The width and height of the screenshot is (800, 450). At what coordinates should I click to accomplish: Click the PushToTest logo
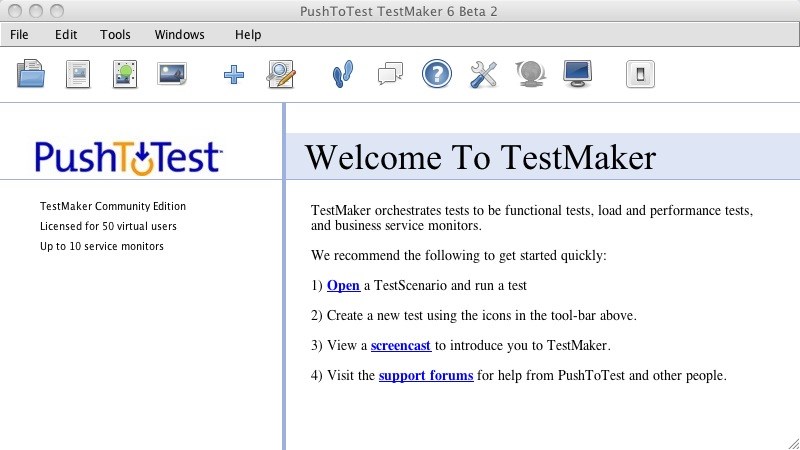point(128,158)
